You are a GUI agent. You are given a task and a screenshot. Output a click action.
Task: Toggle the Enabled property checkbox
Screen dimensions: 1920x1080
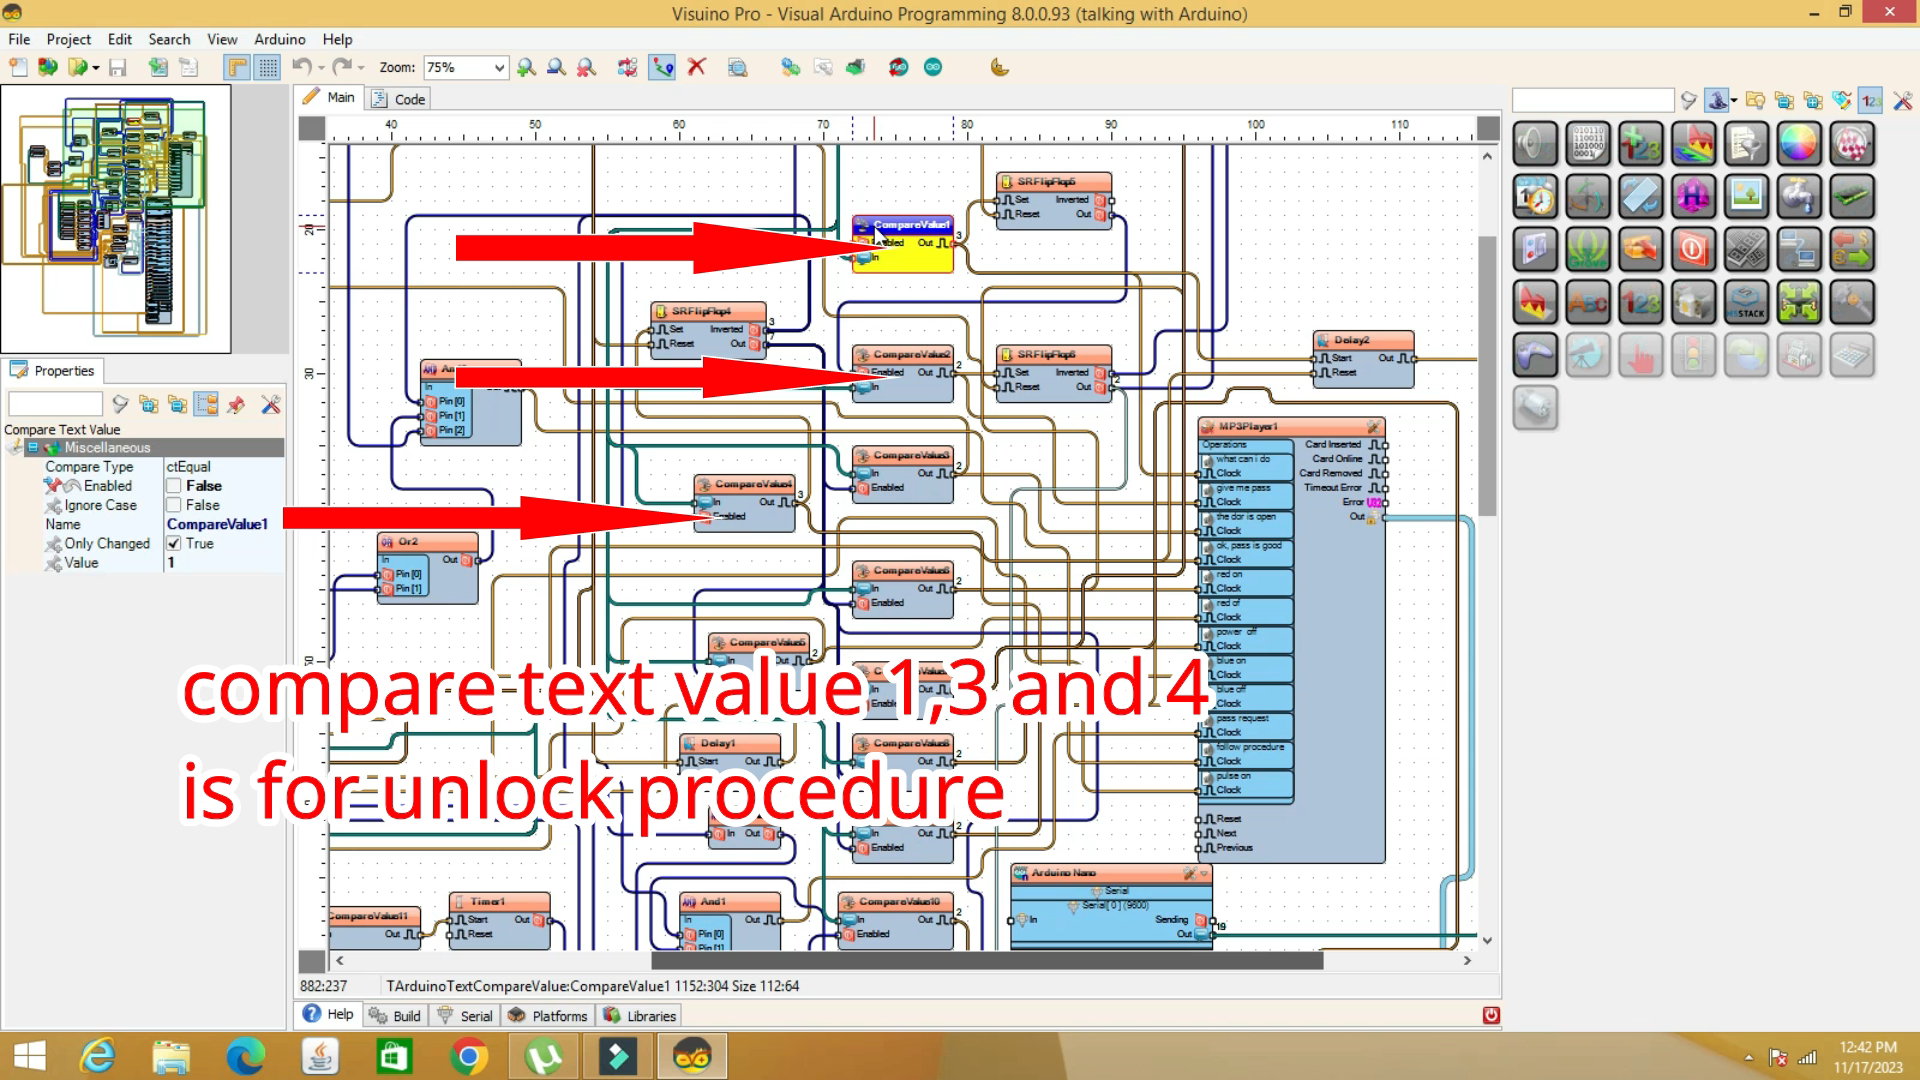click(x=174, y=486)
